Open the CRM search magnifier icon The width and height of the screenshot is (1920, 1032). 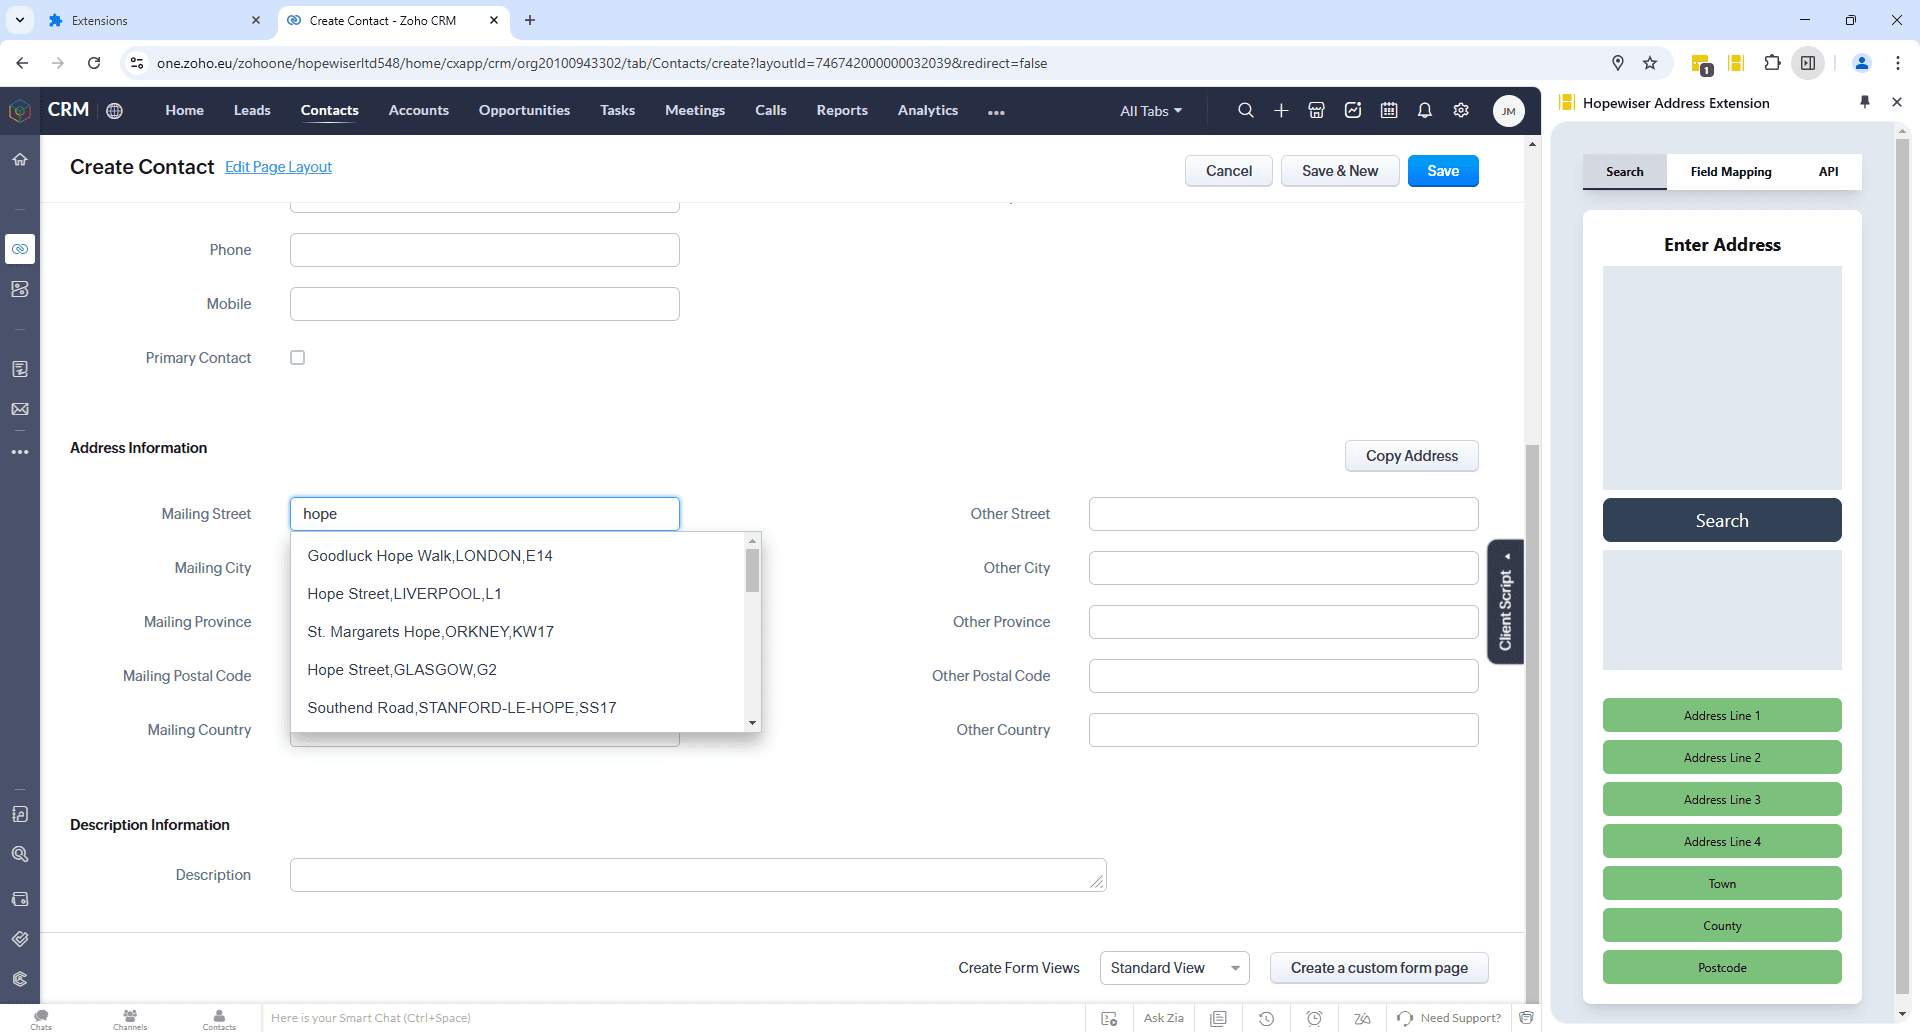click(x=1245, y=111)
